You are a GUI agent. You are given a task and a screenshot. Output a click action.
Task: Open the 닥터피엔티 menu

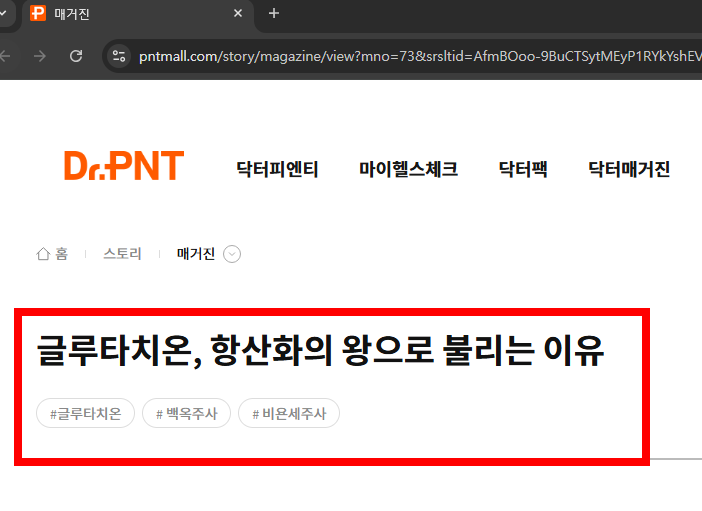277,169
